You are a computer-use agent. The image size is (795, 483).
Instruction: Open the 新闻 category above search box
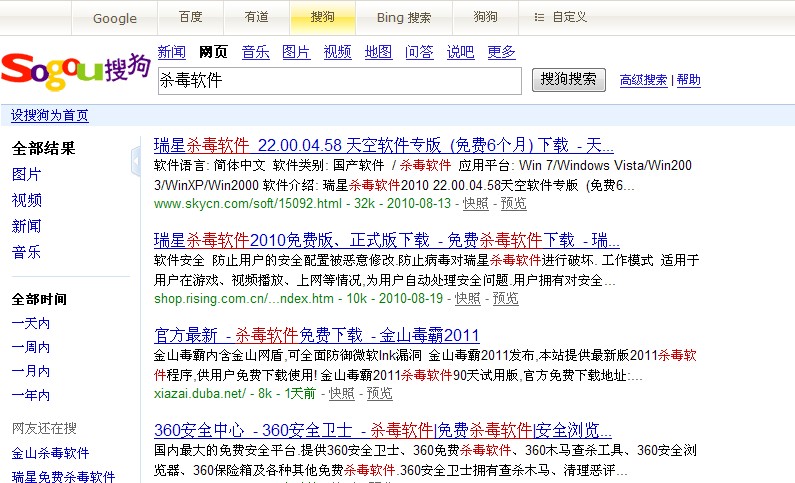[172, 52]
